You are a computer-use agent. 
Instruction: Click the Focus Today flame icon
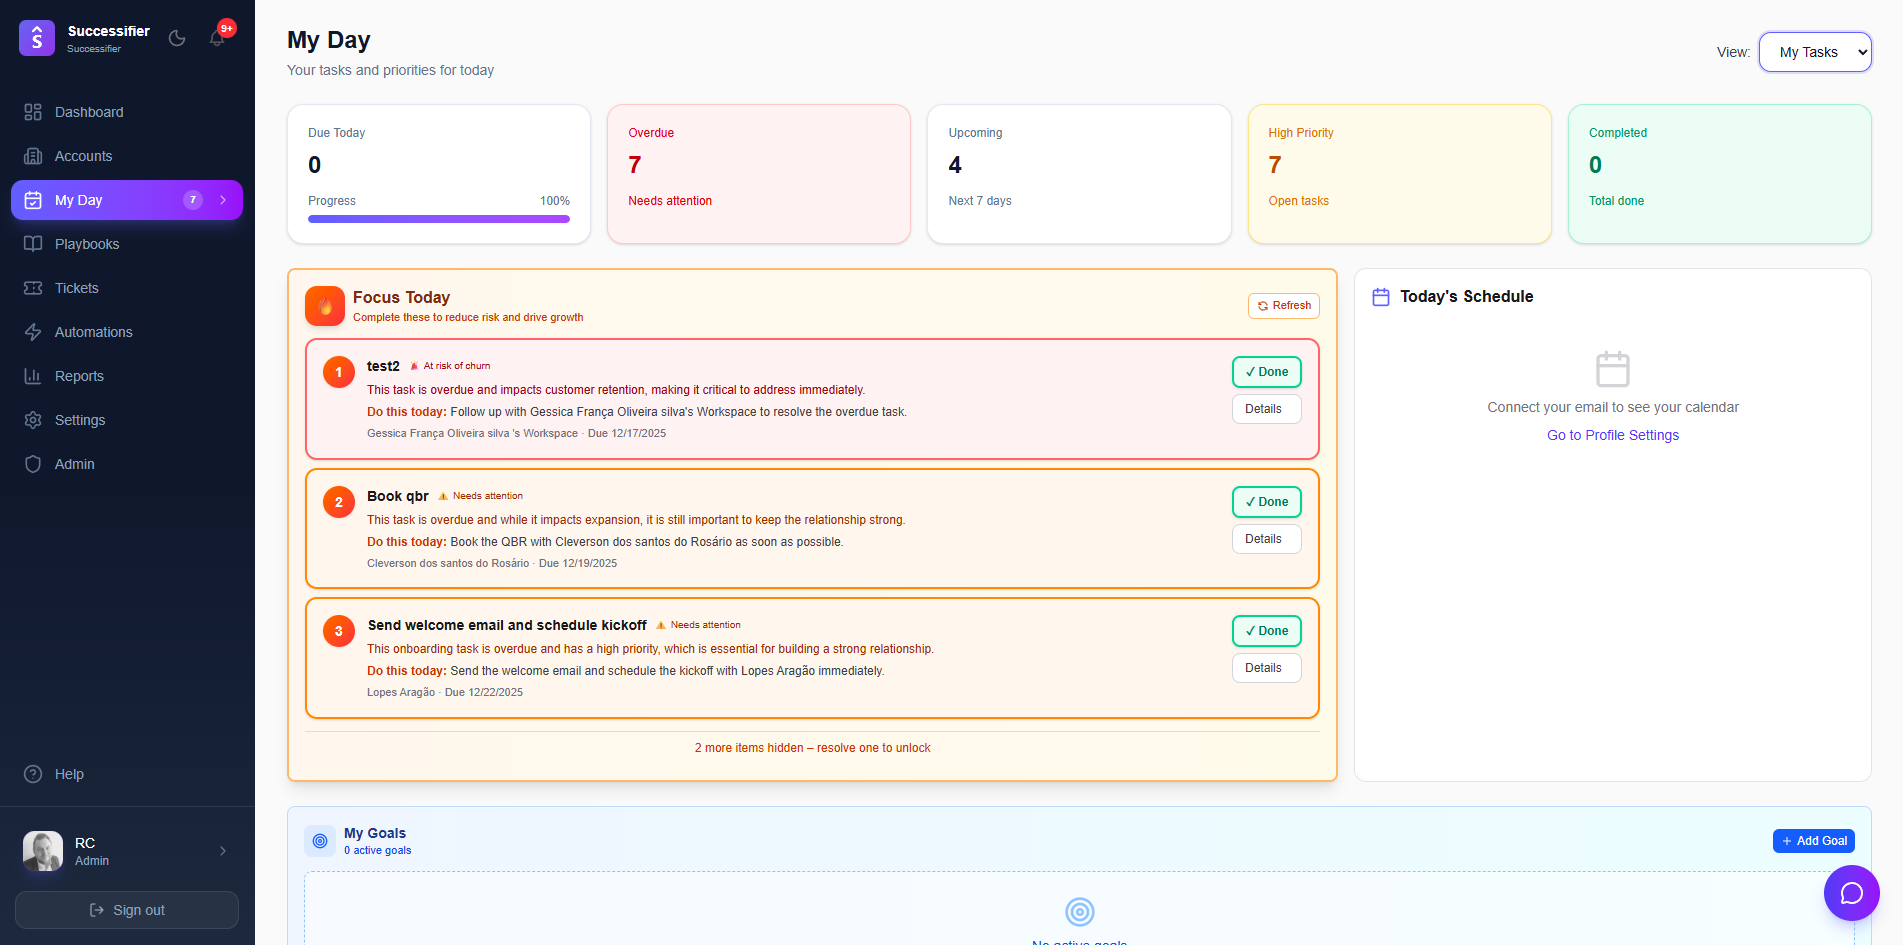325,306
